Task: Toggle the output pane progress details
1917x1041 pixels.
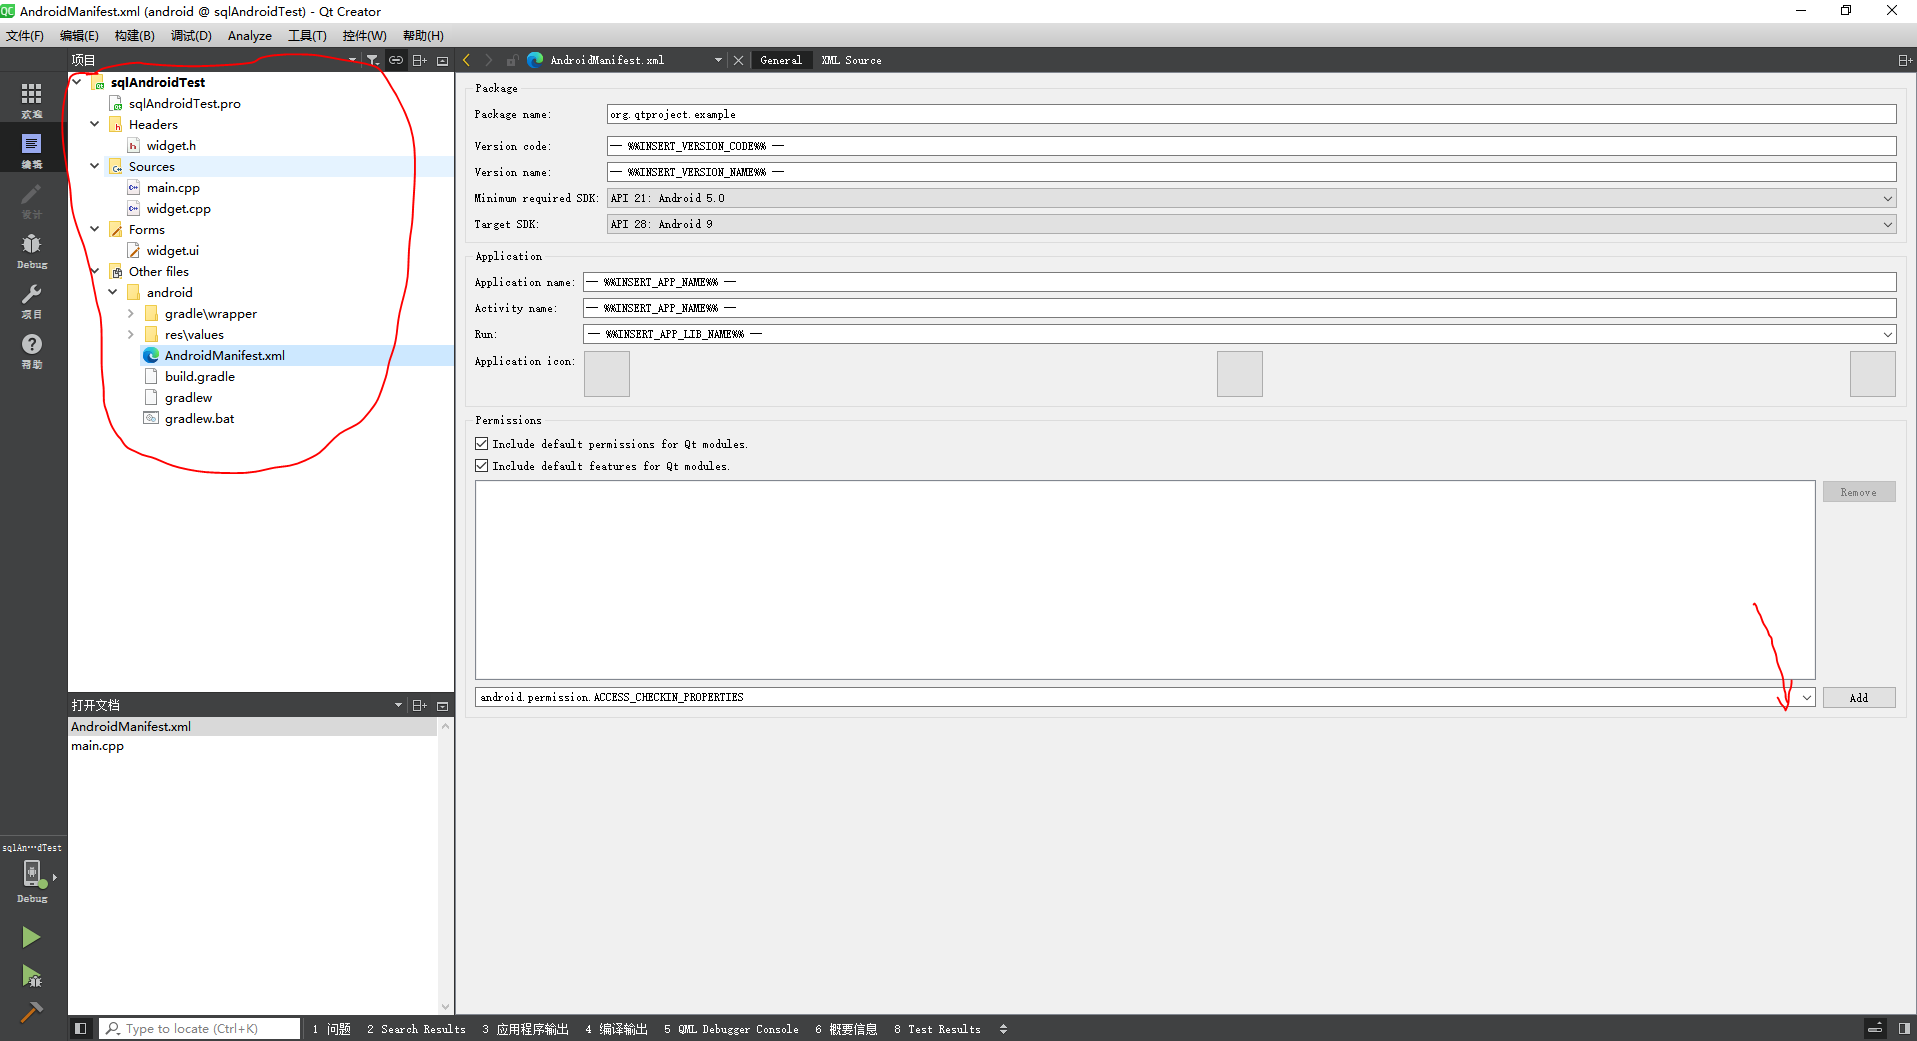Action: coord(1876,1028)
